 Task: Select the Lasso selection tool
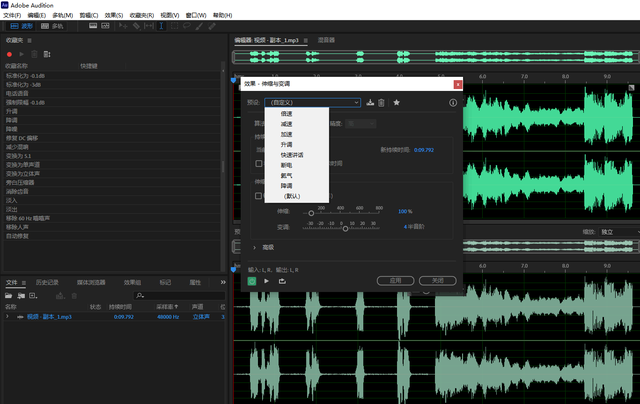(187, 26)
